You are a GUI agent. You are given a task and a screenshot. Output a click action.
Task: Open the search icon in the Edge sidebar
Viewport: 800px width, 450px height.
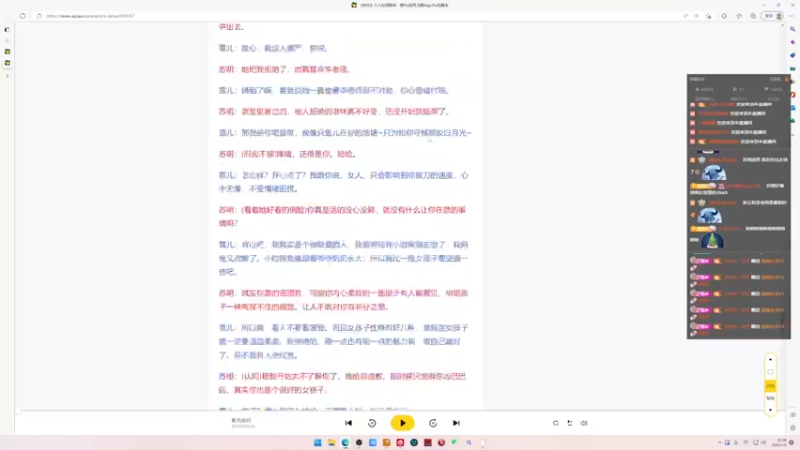tap(792, 29)
